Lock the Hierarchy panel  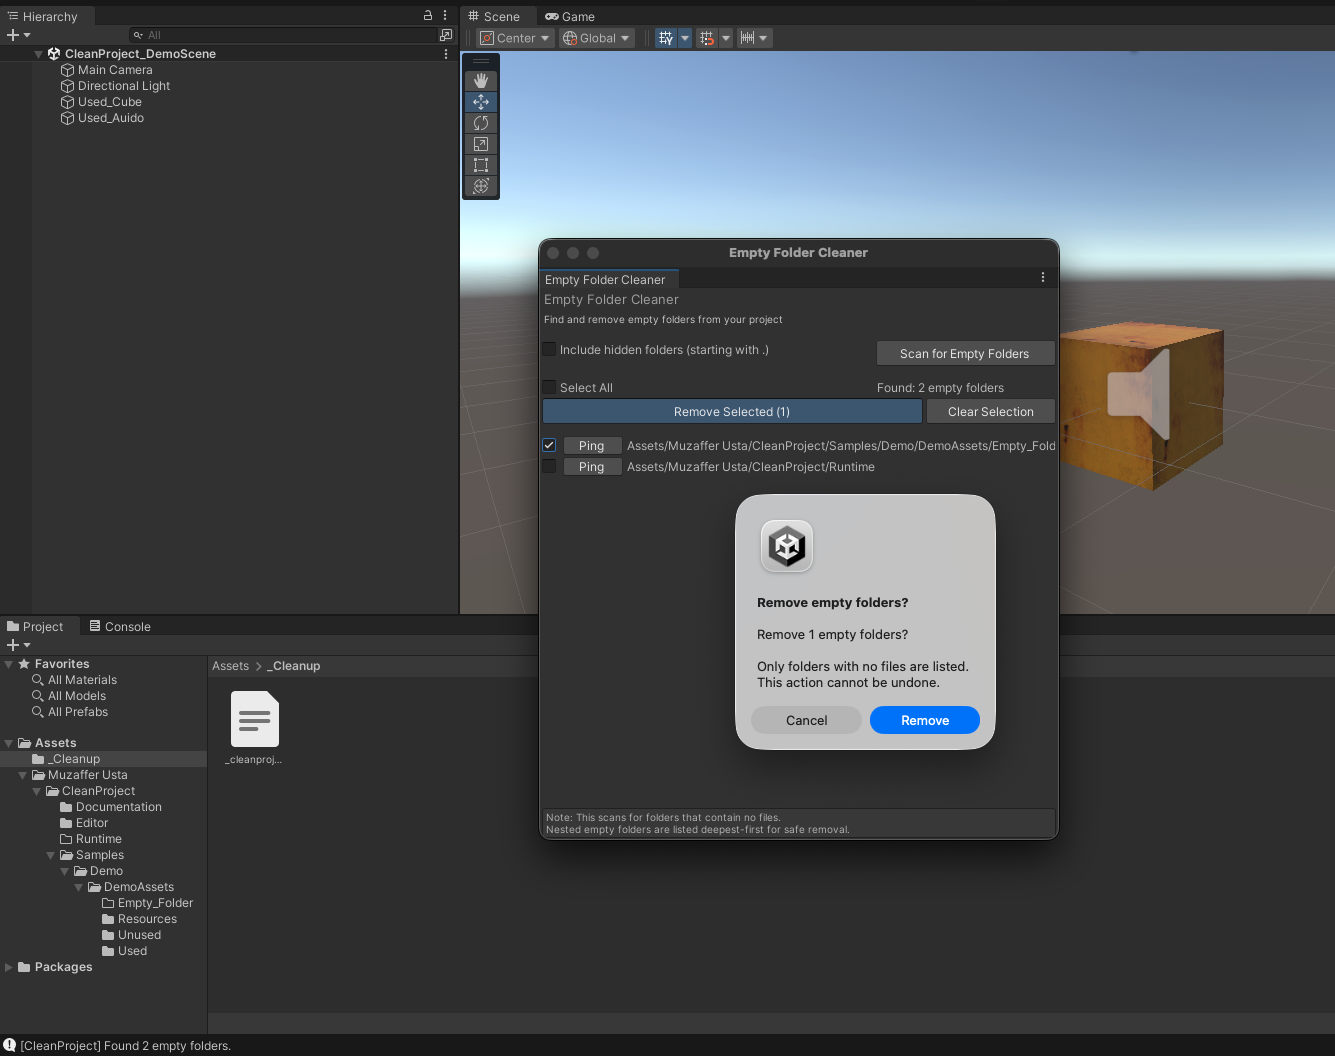click(428, 16)
